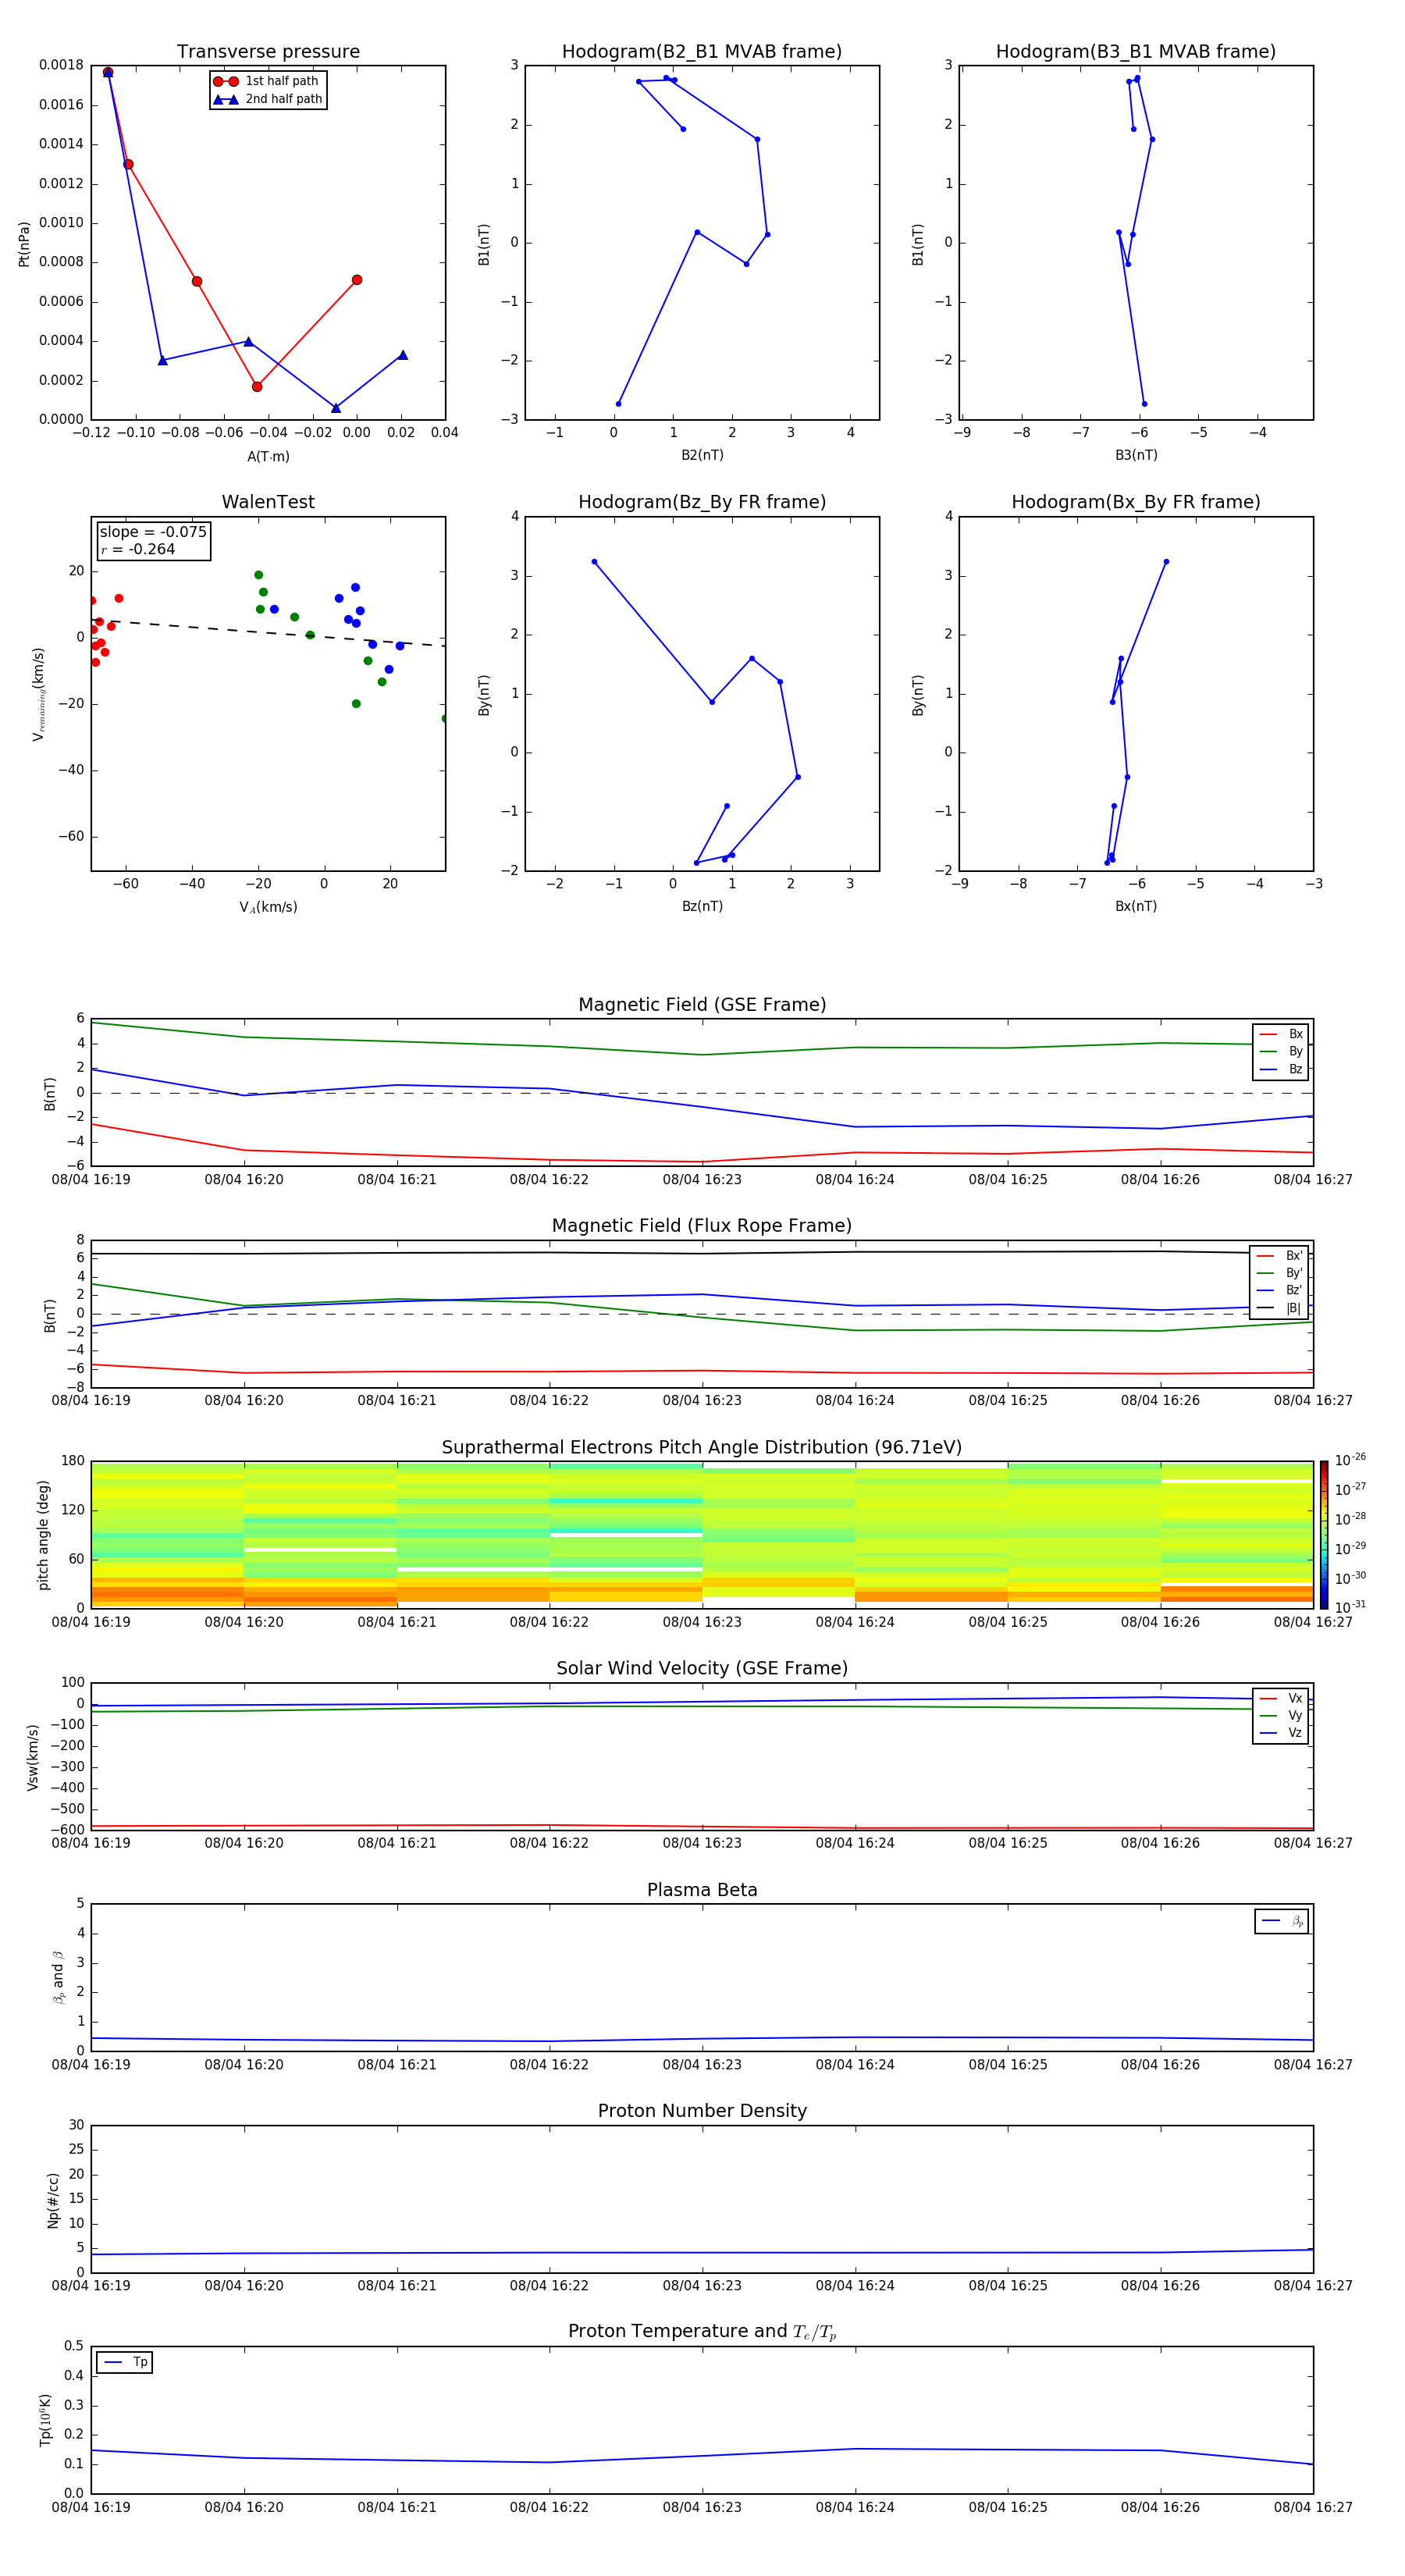The height and width of the screenshot is (2576, 1405).
Task: Click the V_A(km/s) x-axis label
Action: [x=268, y=907]
